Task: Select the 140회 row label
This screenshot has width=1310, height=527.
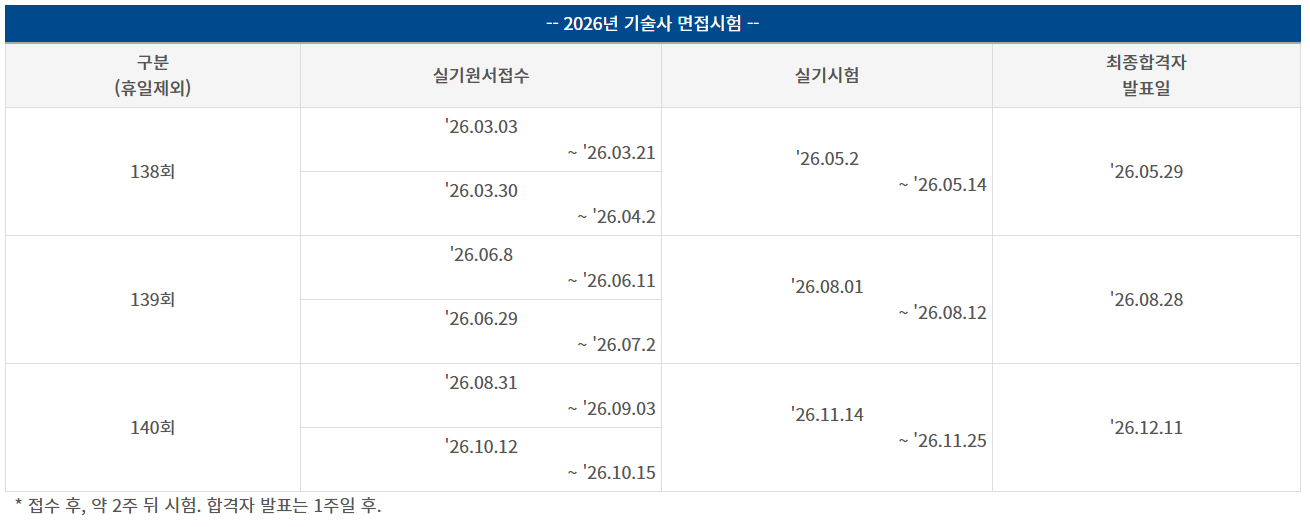Action: [152, 428]
